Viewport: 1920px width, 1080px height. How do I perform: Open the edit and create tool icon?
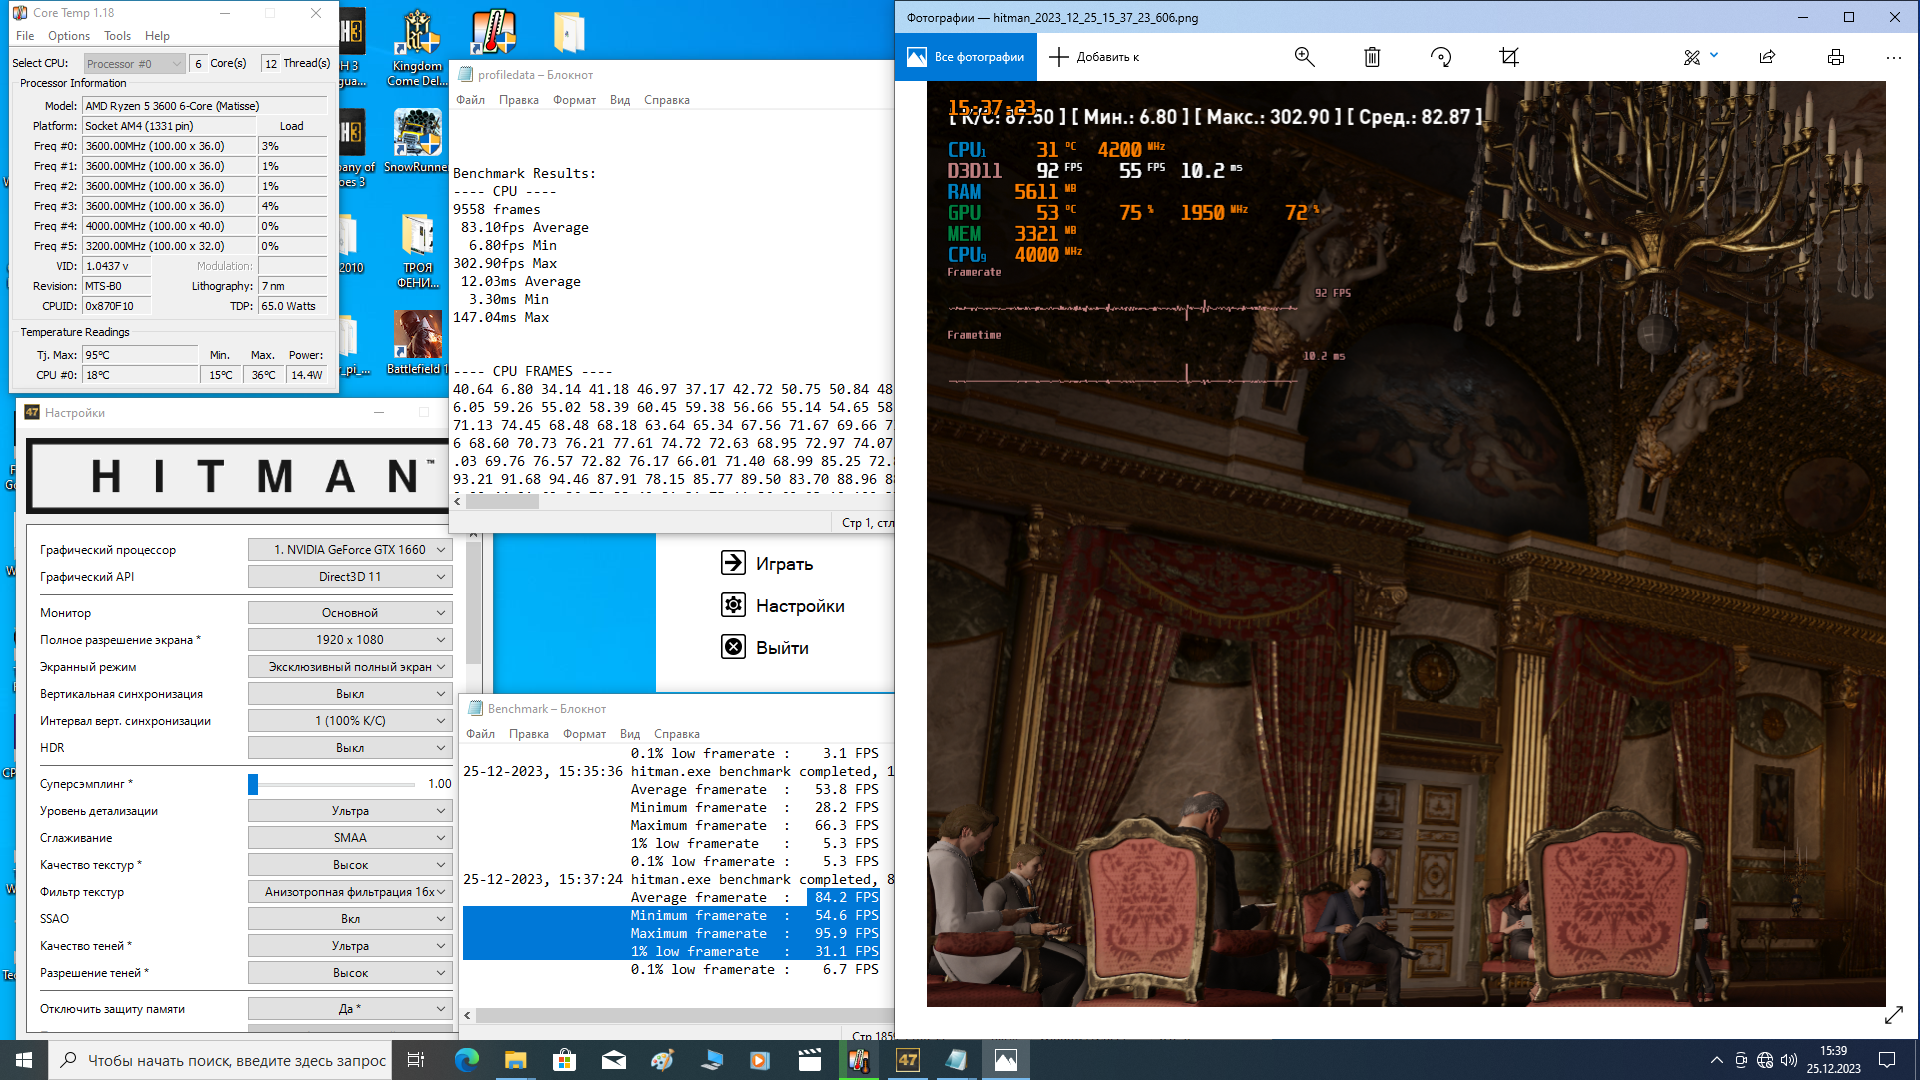pos(1692,57)
